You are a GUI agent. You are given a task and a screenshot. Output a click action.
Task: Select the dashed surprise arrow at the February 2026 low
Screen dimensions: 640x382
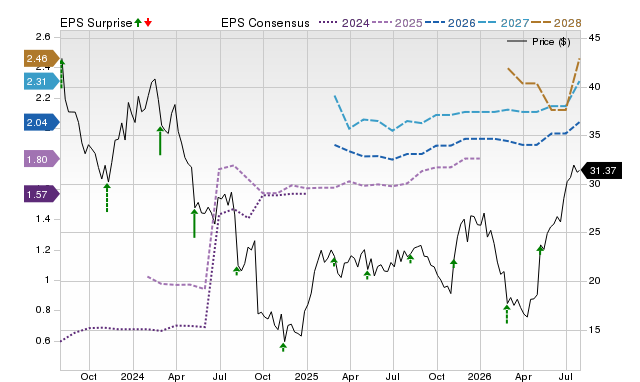(507, 314)
